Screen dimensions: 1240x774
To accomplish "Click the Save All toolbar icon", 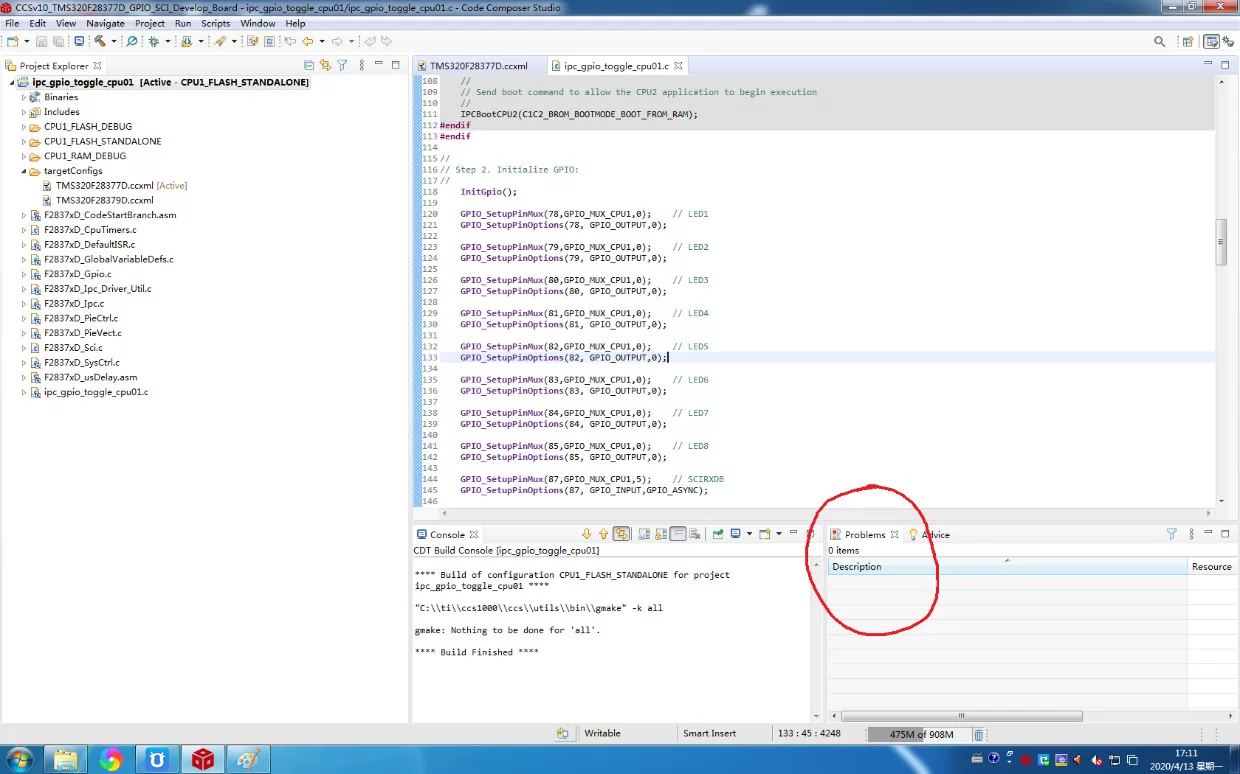I will 58,41.
